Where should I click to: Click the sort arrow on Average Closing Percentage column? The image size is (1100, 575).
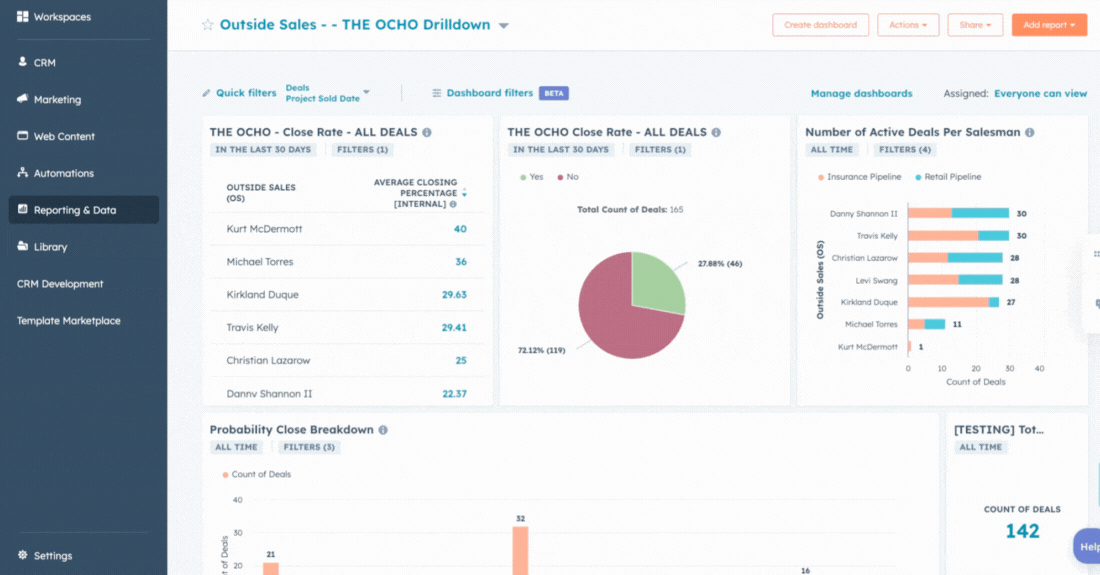[x=464, y=192]
